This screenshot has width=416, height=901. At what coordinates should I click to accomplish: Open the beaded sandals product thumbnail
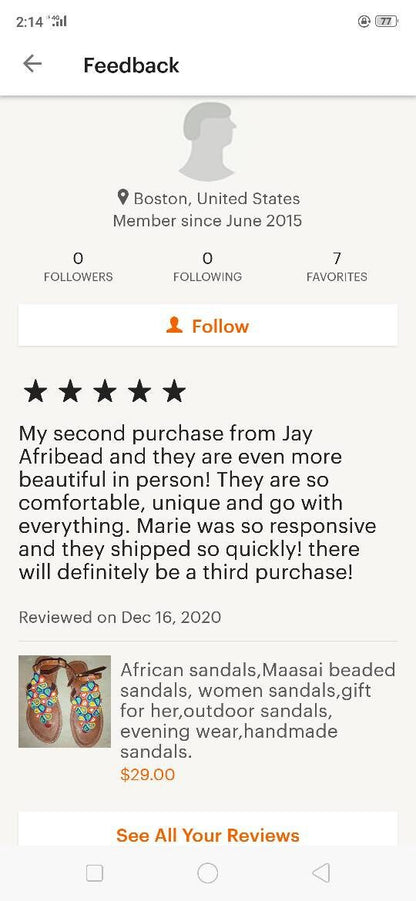64,701
